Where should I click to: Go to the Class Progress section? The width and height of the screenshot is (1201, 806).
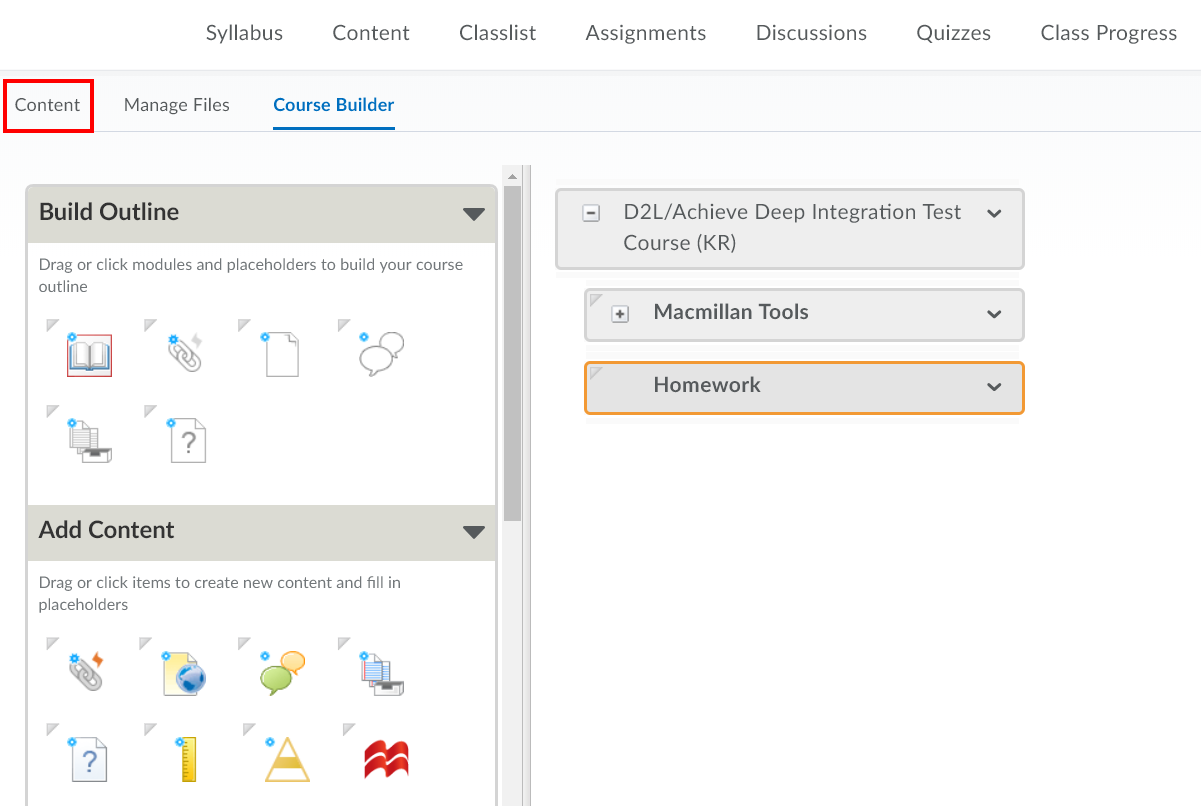1107,32
